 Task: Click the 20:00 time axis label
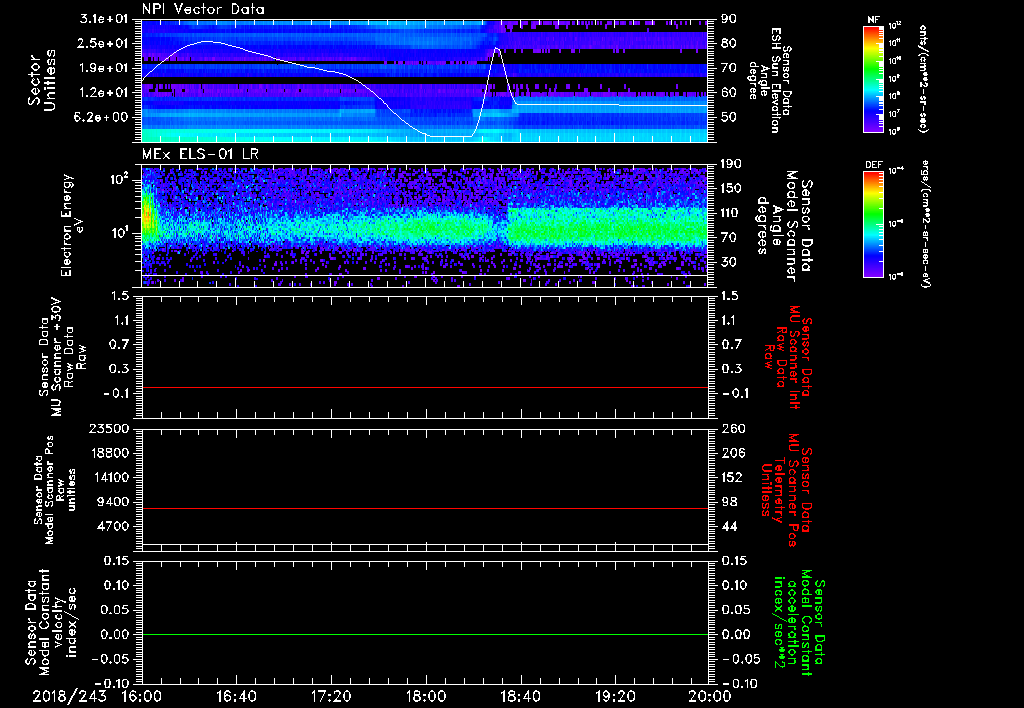pos(709,696)
